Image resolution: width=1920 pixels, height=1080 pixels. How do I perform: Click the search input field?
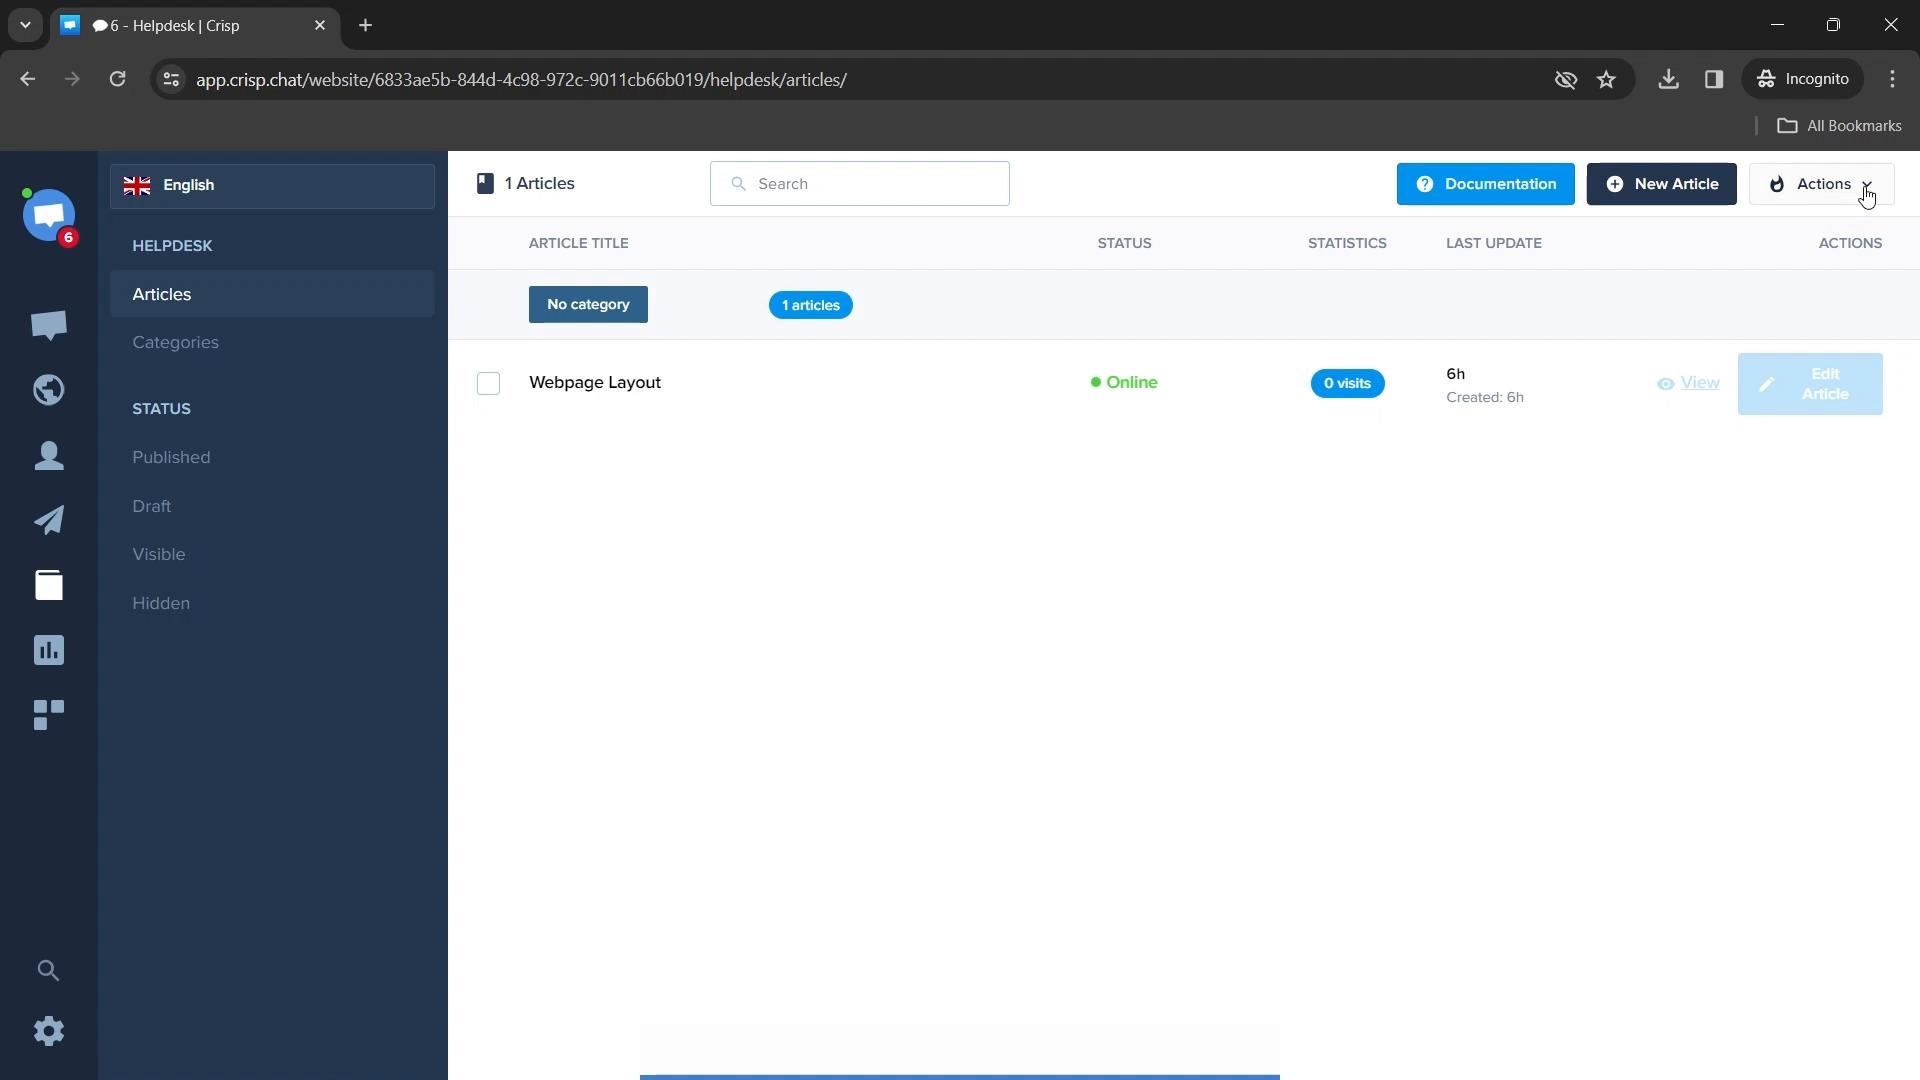pyautogui.click(x=860, y=182)
